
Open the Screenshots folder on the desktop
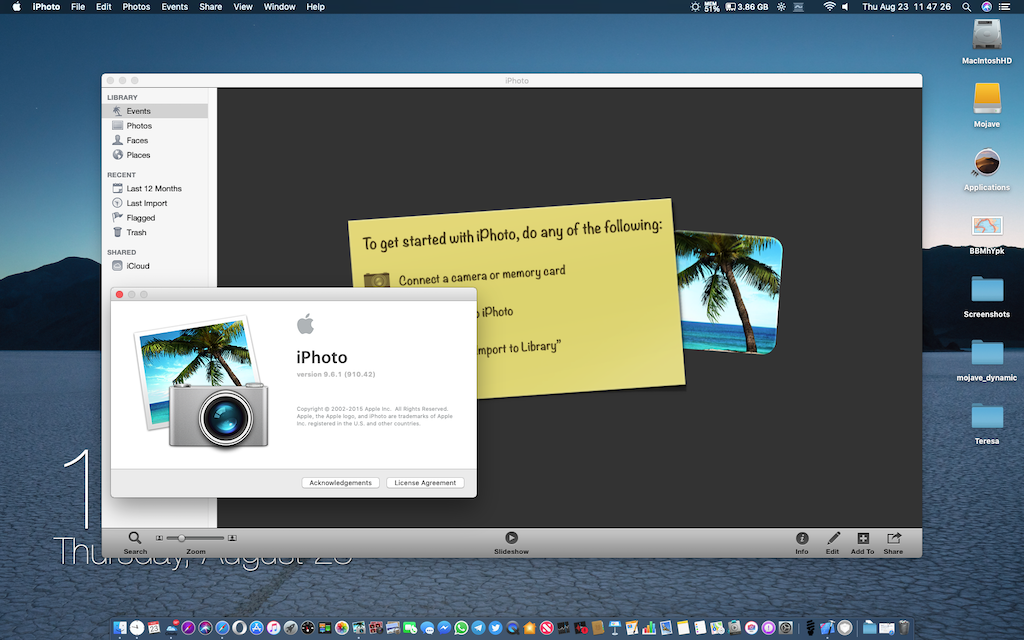coord(987,296)
